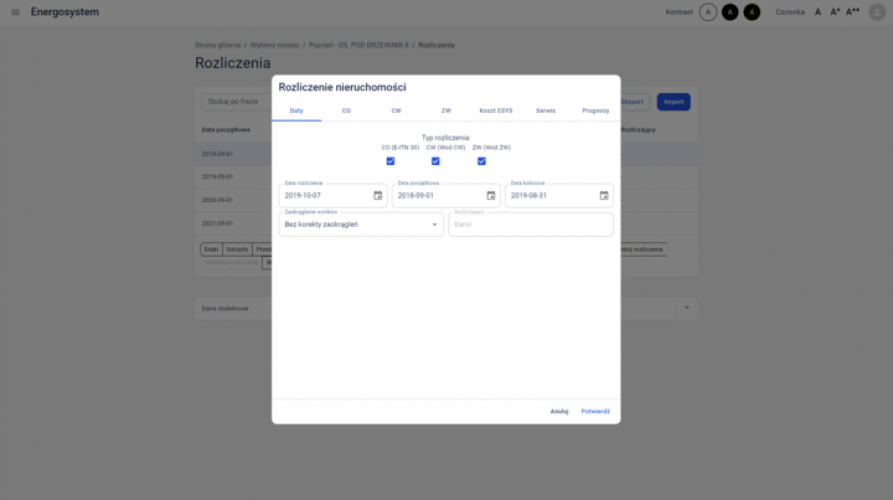Click the Data końcowa date field
893x500 pixels.
pos(559,195)
